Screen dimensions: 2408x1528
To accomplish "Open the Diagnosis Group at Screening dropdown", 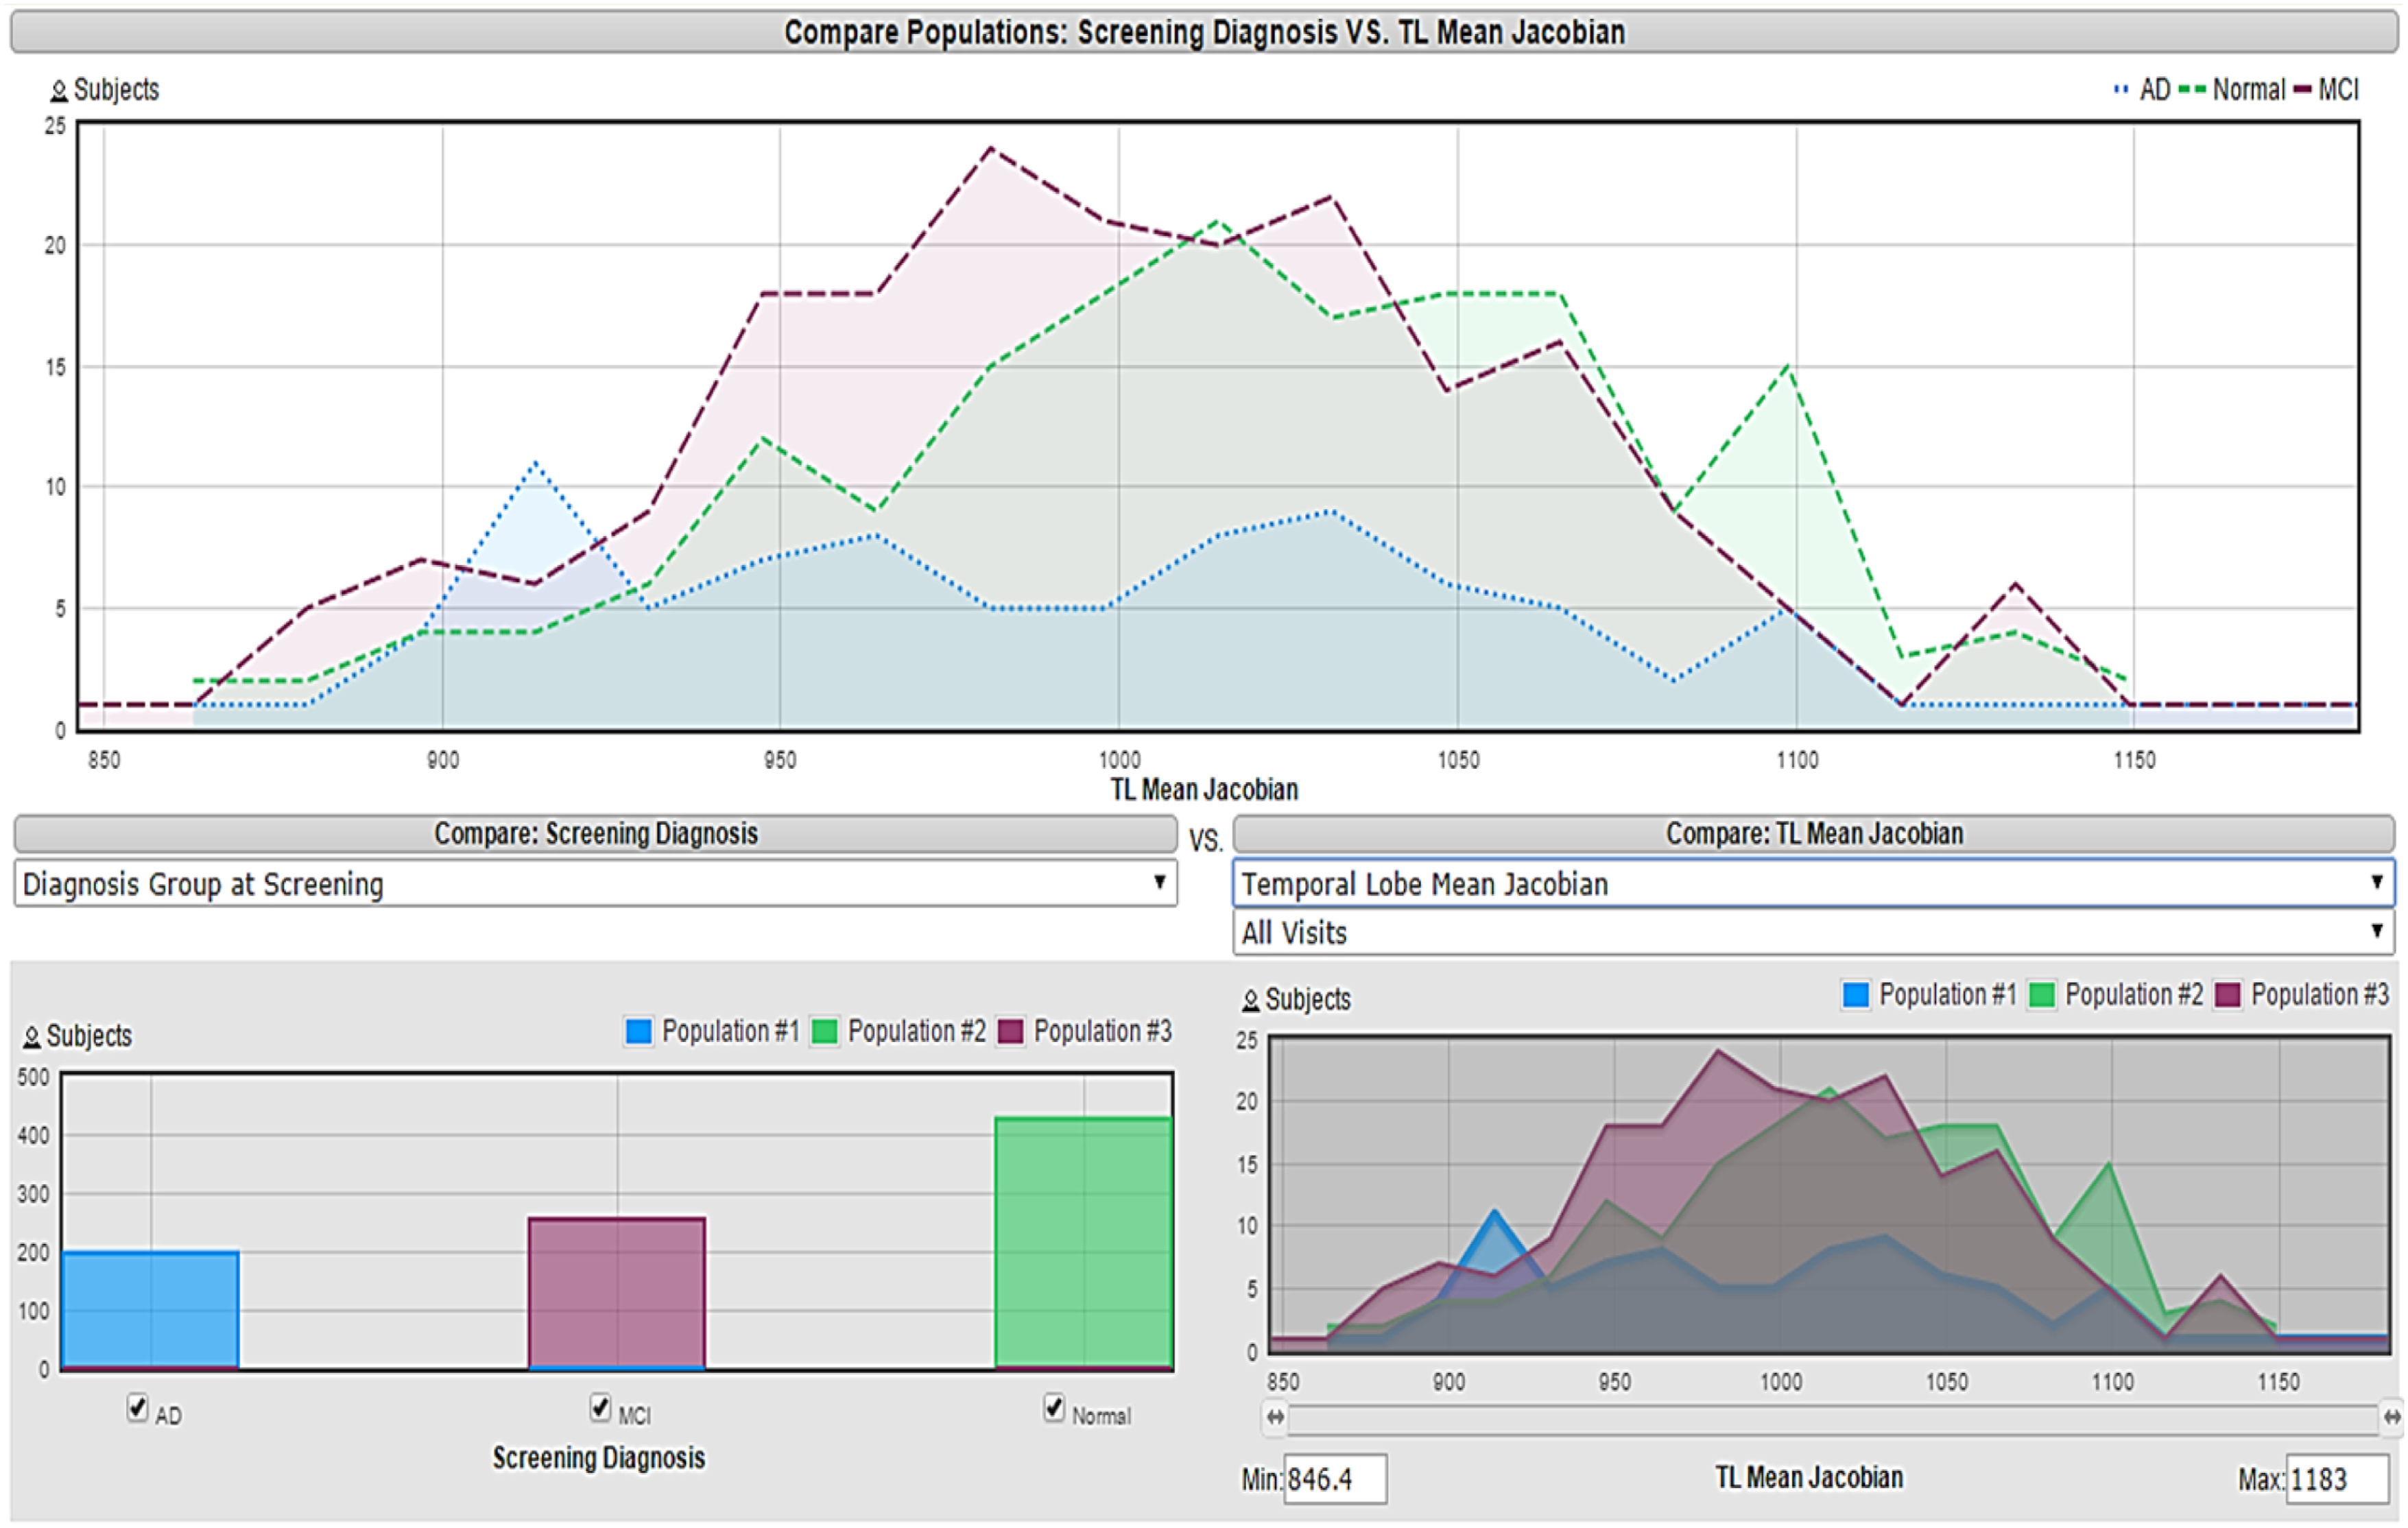I will 595,884.
